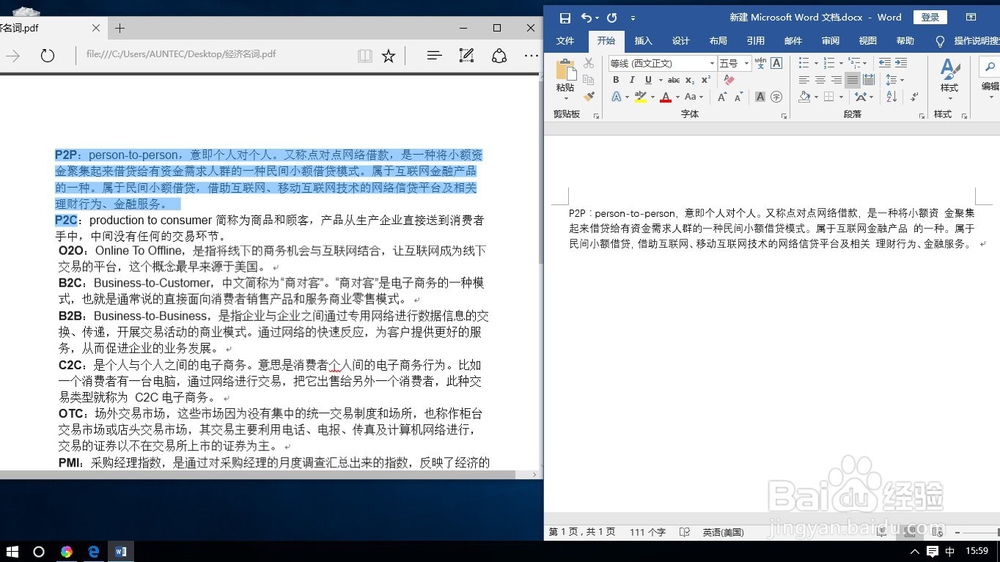The height and width of the screenshot is (562, 1000).
Task: Click the 登录 sign-in button in Word
Action: (930, 17)
